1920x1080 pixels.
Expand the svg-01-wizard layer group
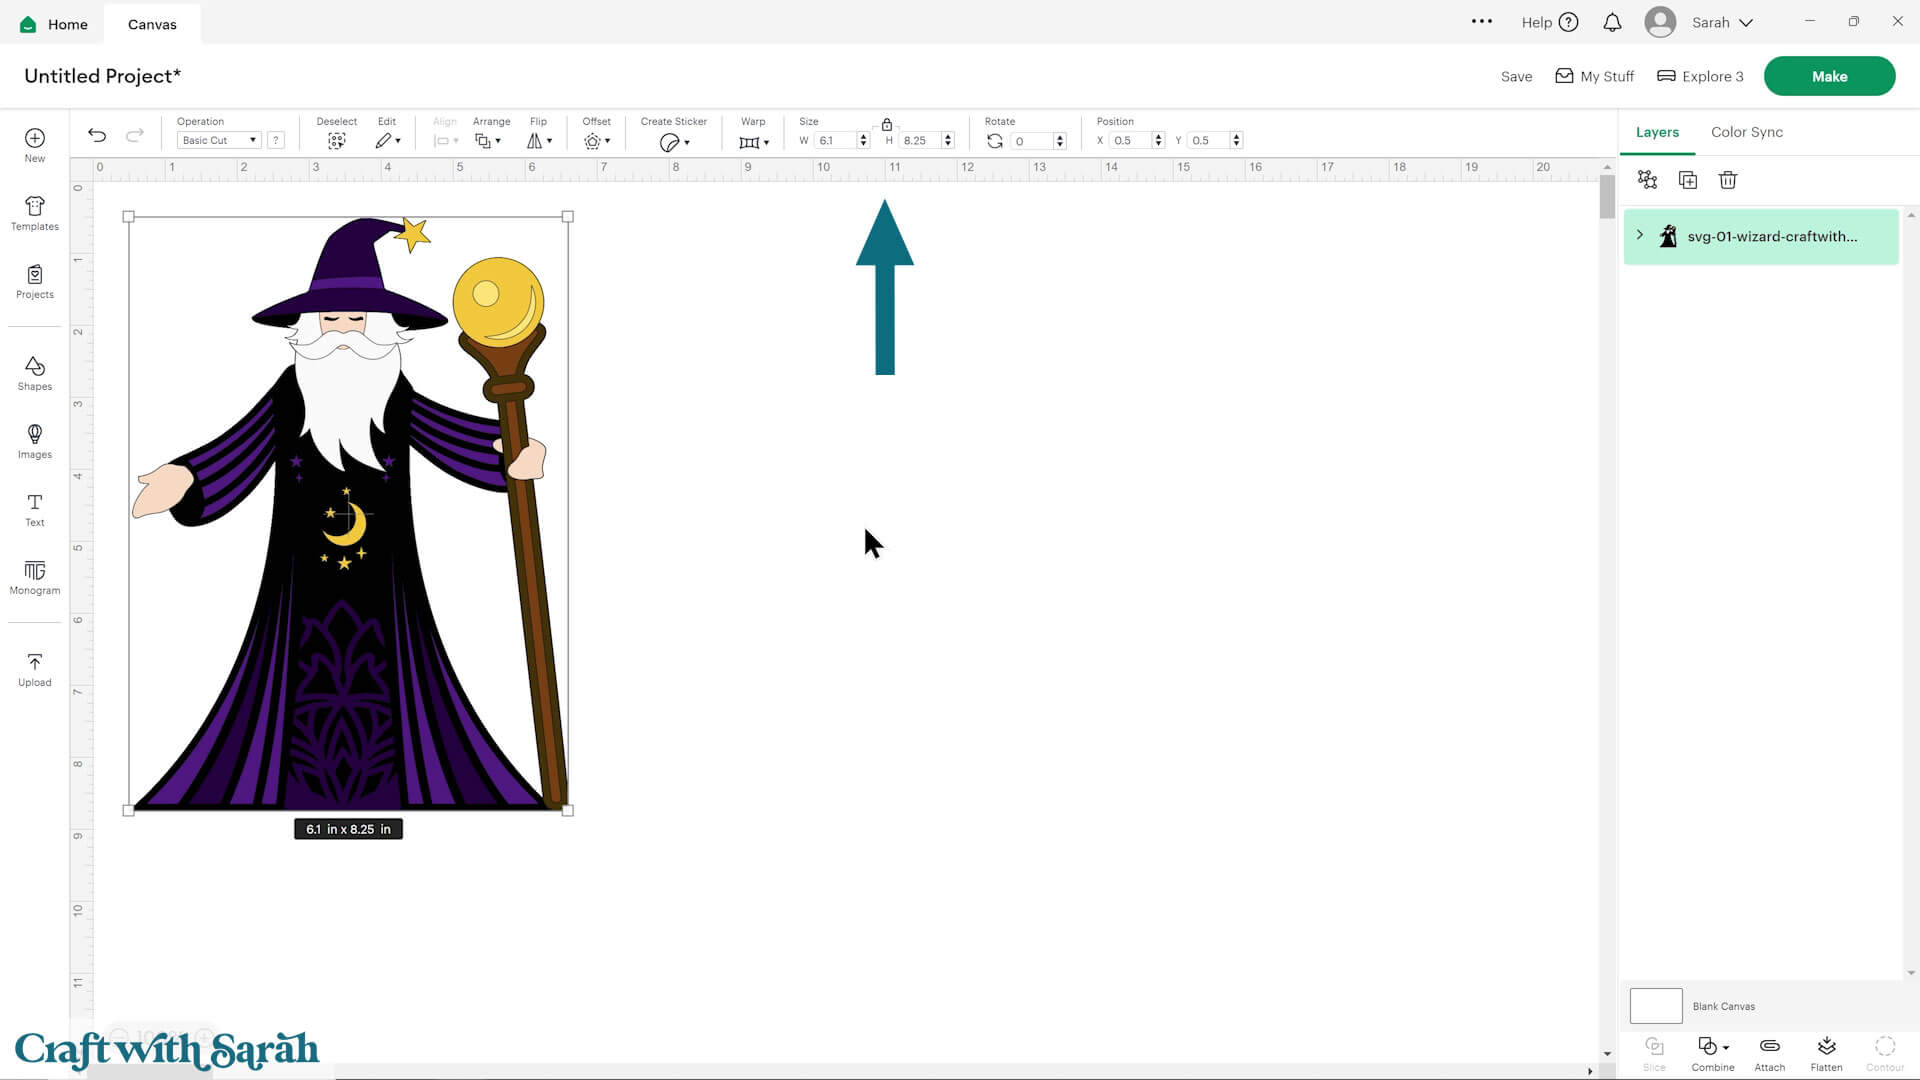1639,235
